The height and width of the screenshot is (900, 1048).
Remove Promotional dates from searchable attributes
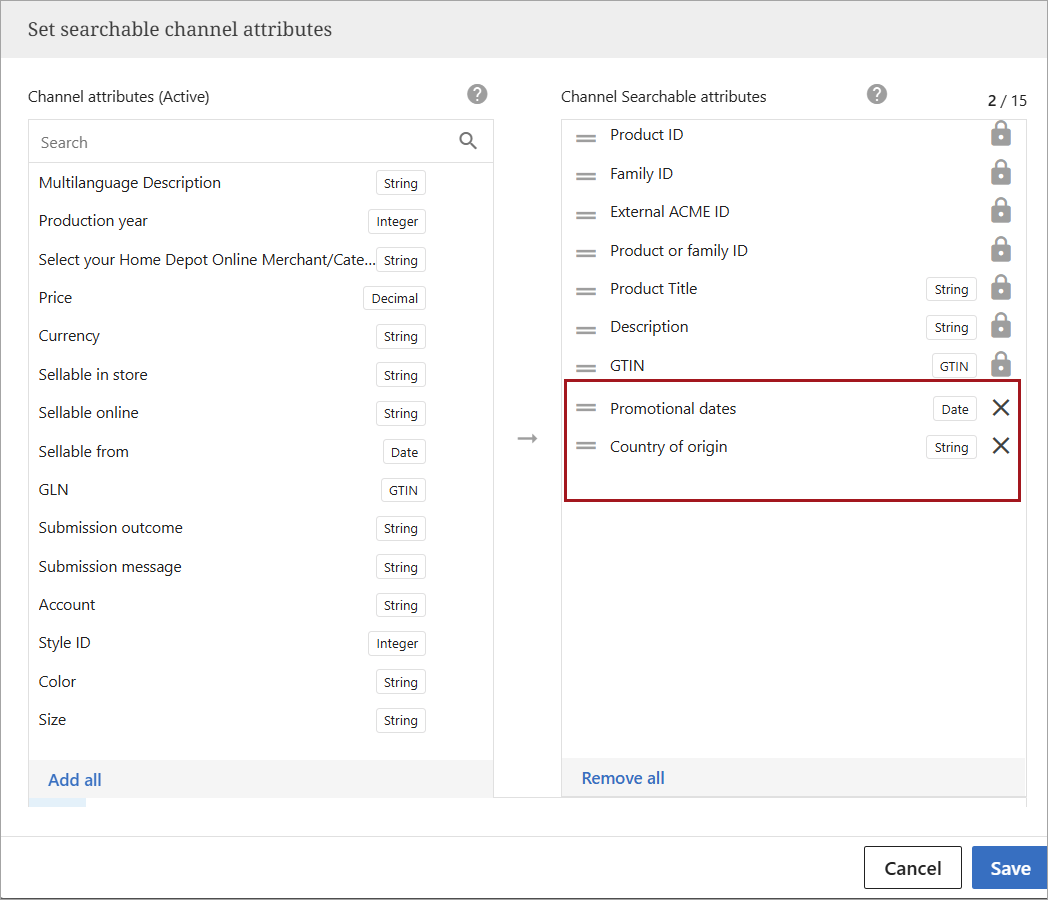click(1000, 408)
